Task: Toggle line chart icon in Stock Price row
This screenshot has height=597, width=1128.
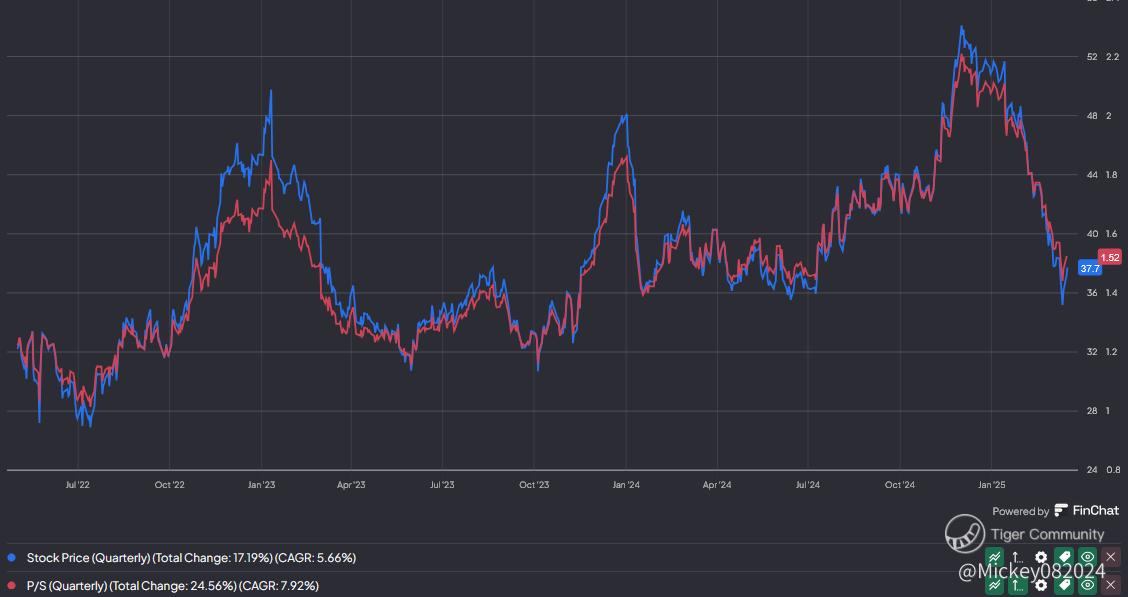Action: tap(995, 557)
